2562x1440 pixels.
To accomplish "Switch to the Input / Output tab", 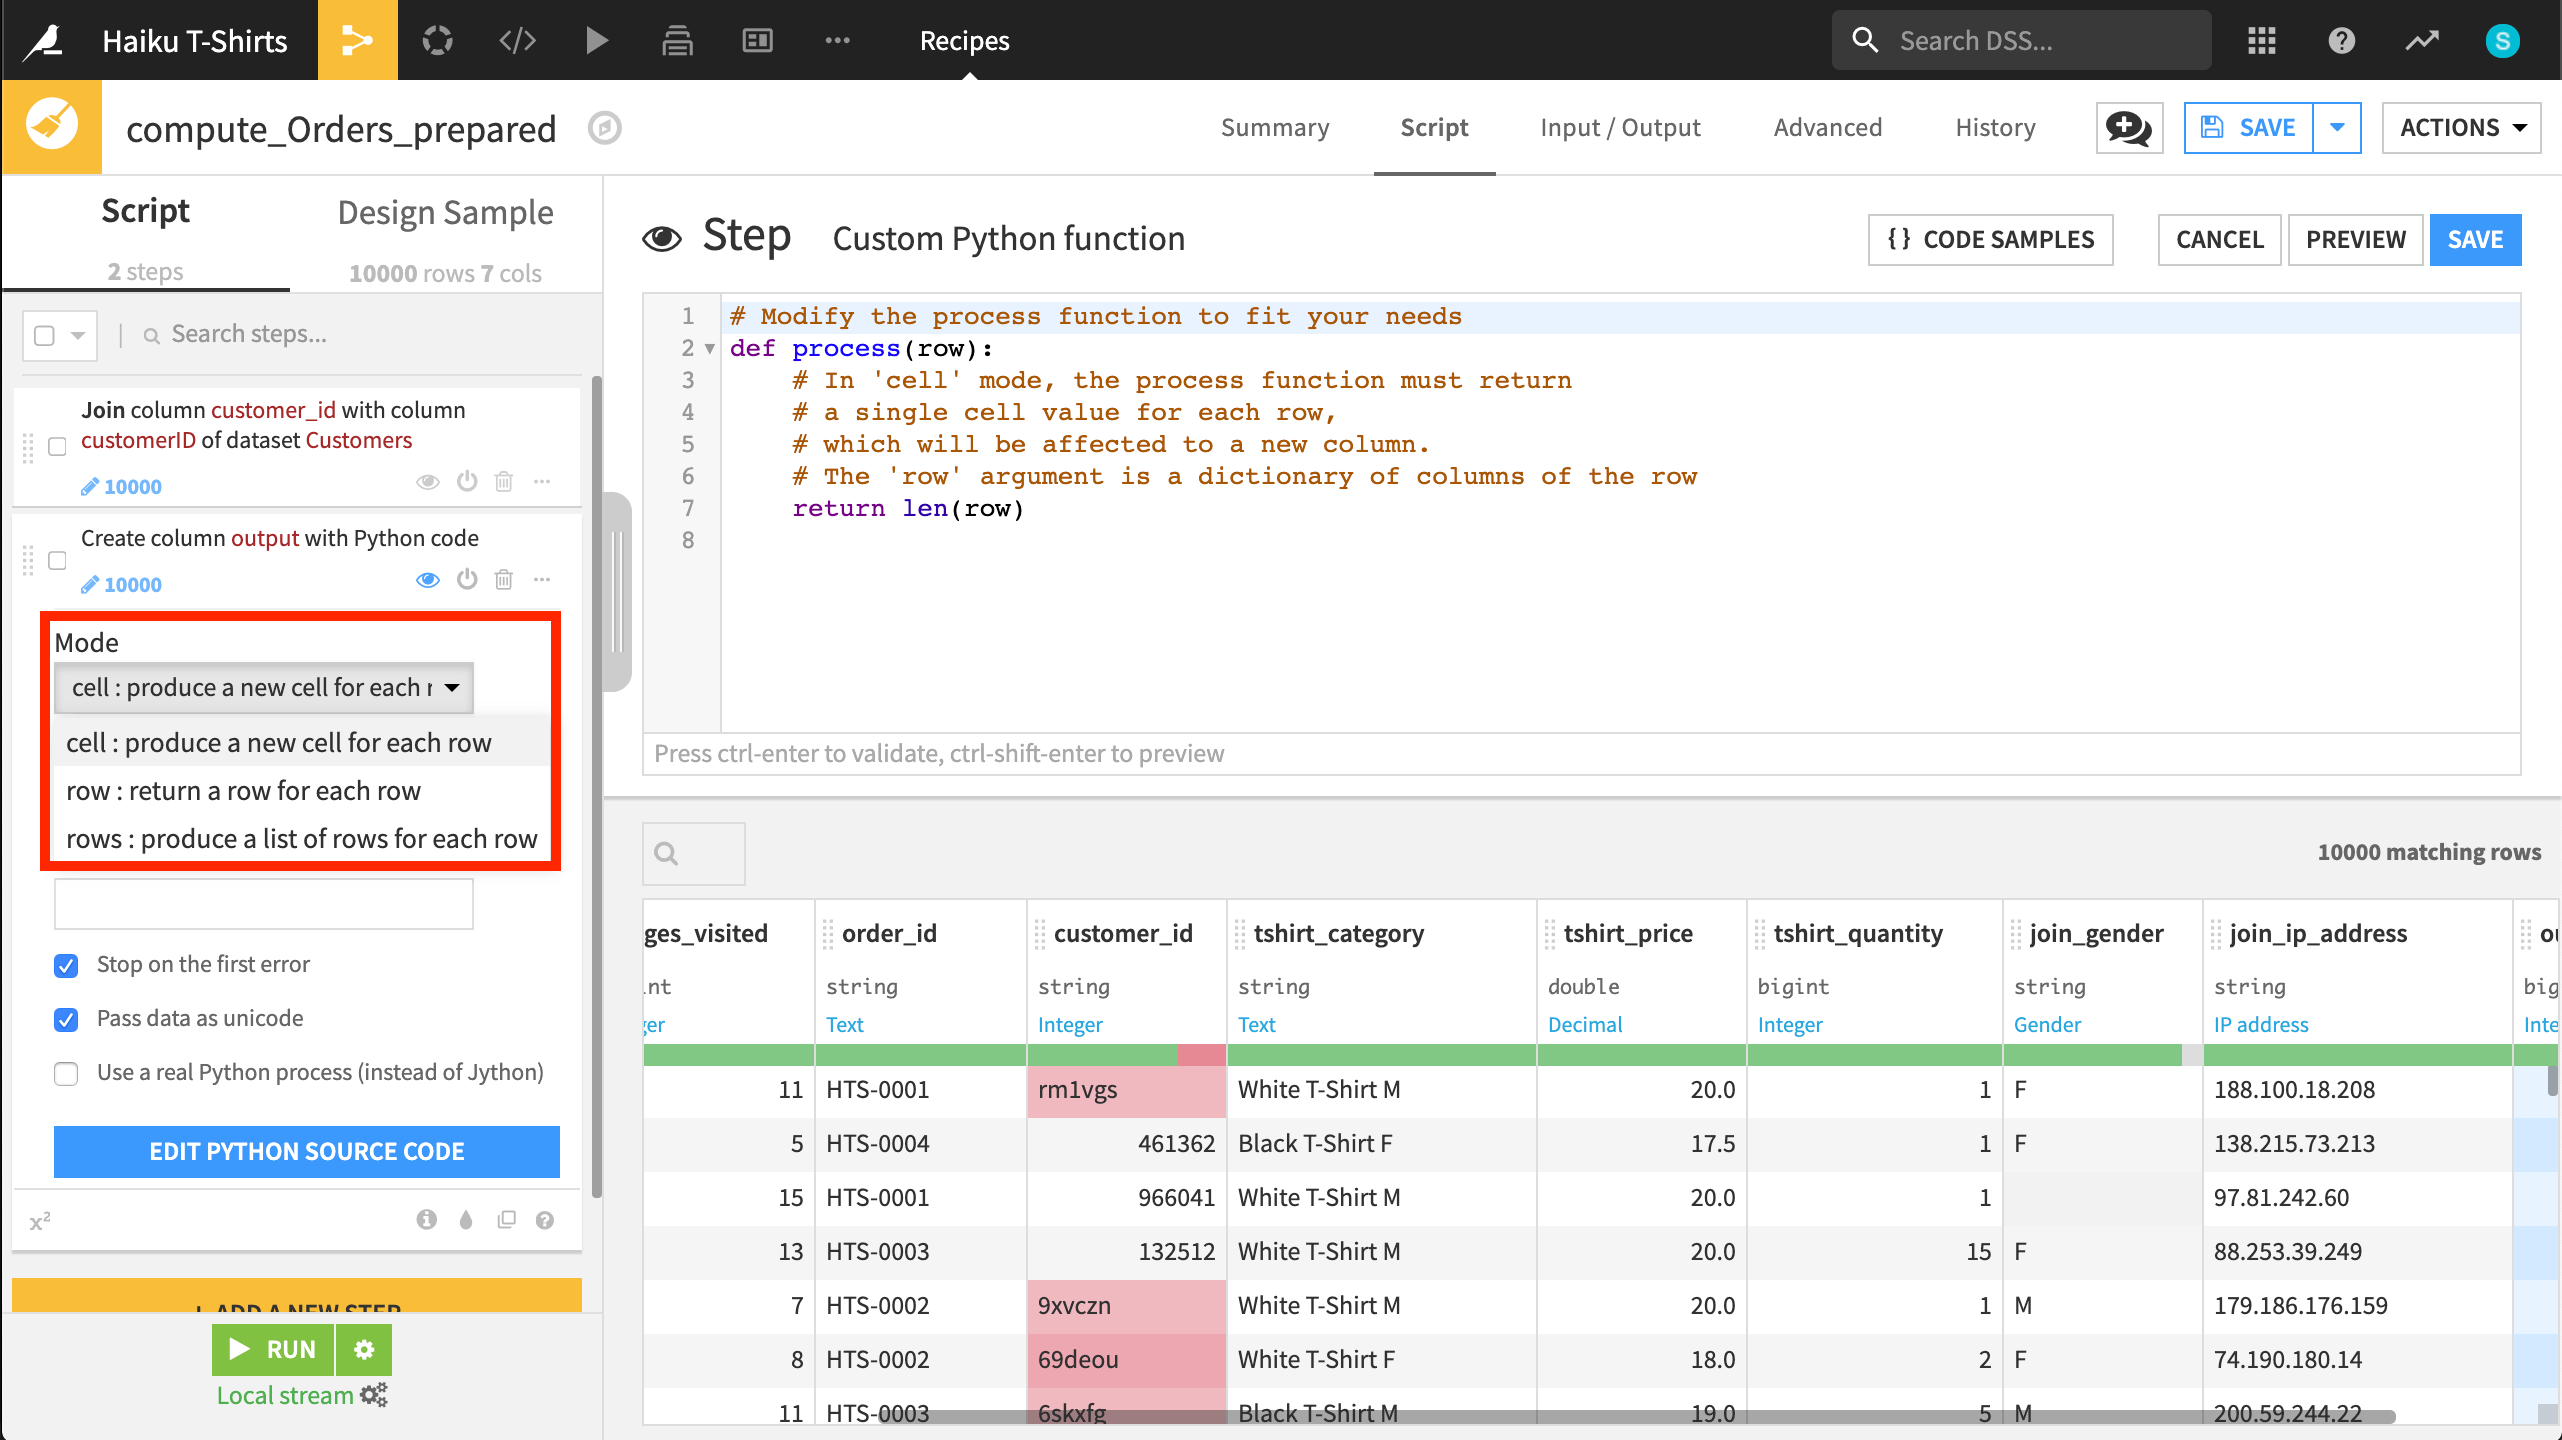I will coord(1620,128).
